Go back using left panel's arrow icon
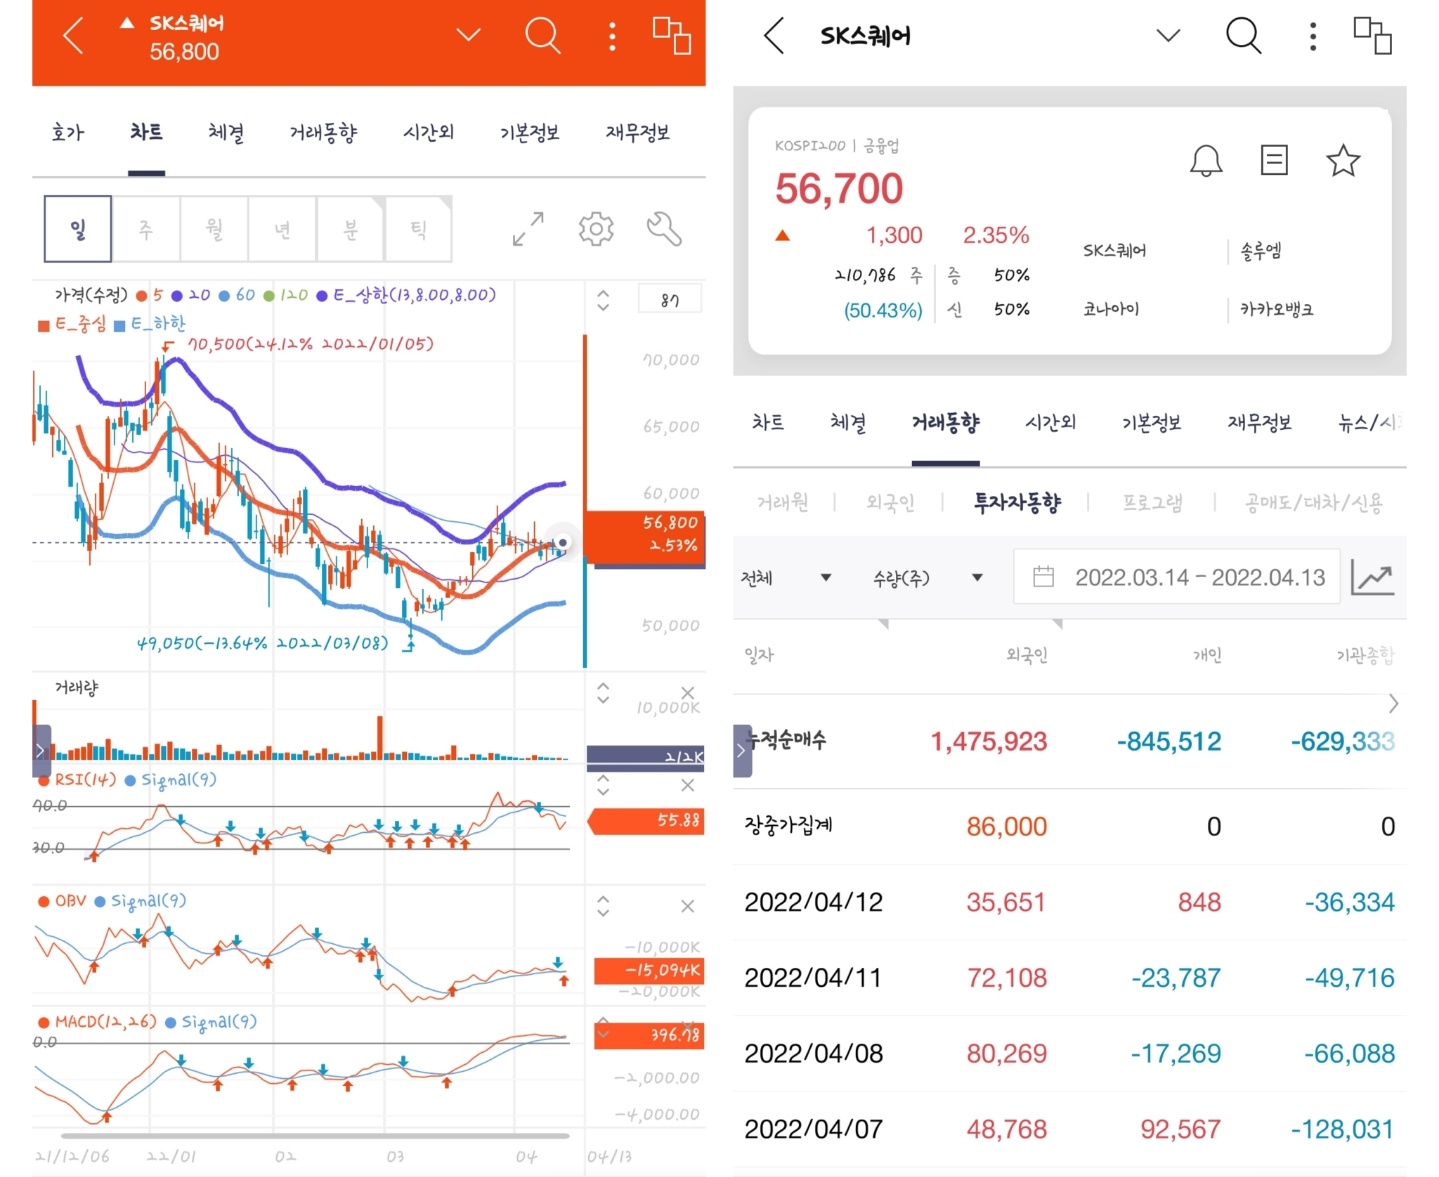 [73, 36]
